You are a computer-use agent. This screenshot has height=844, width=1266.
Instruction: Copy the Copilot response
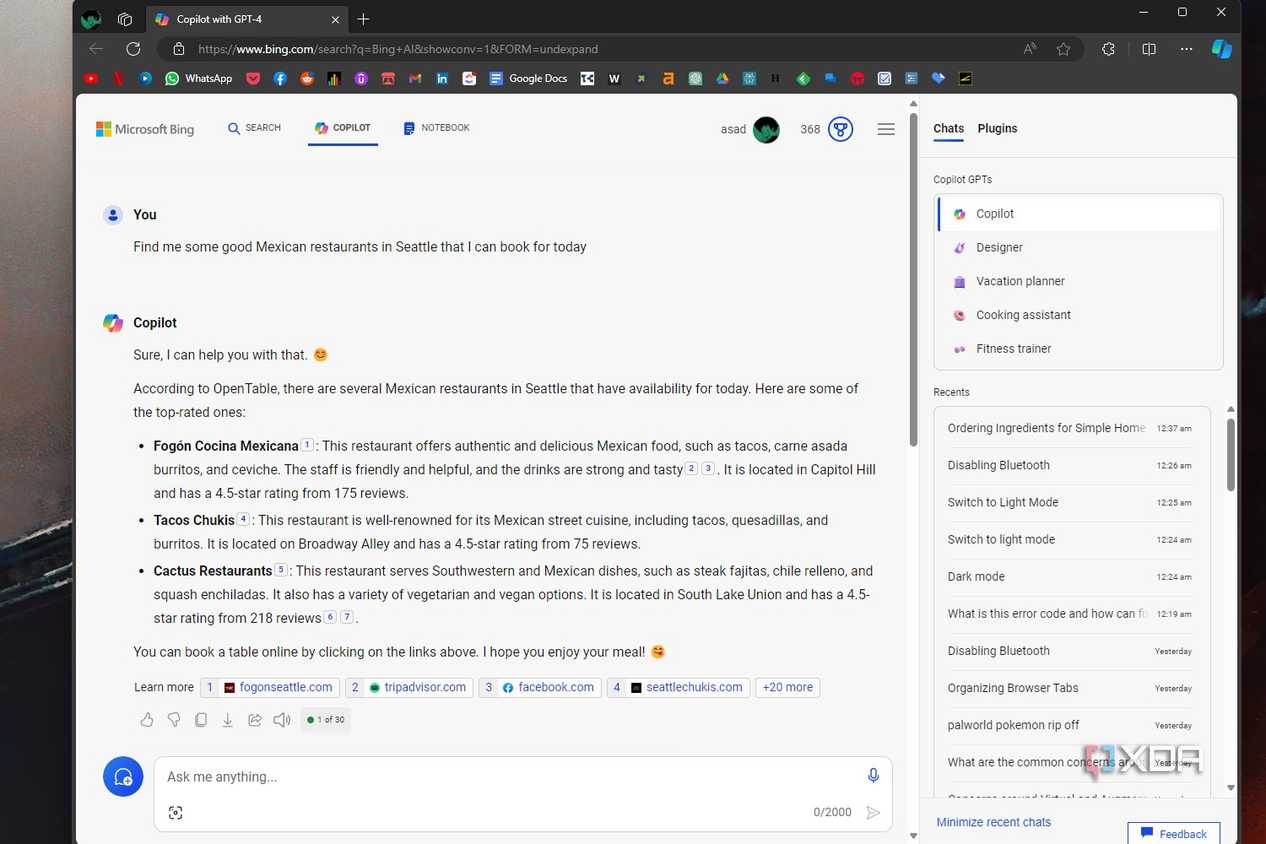(201, 720)
